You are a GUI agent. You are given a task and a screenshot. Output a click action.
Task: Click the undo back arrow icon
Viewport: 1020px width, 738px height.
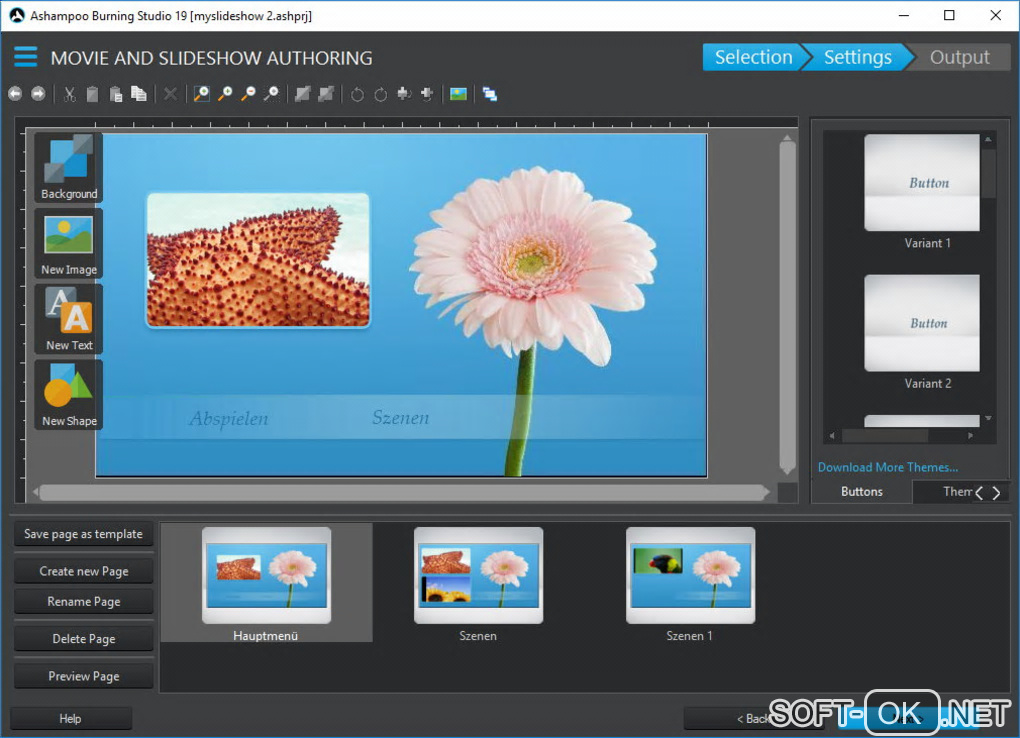click(x=15, y=94)
